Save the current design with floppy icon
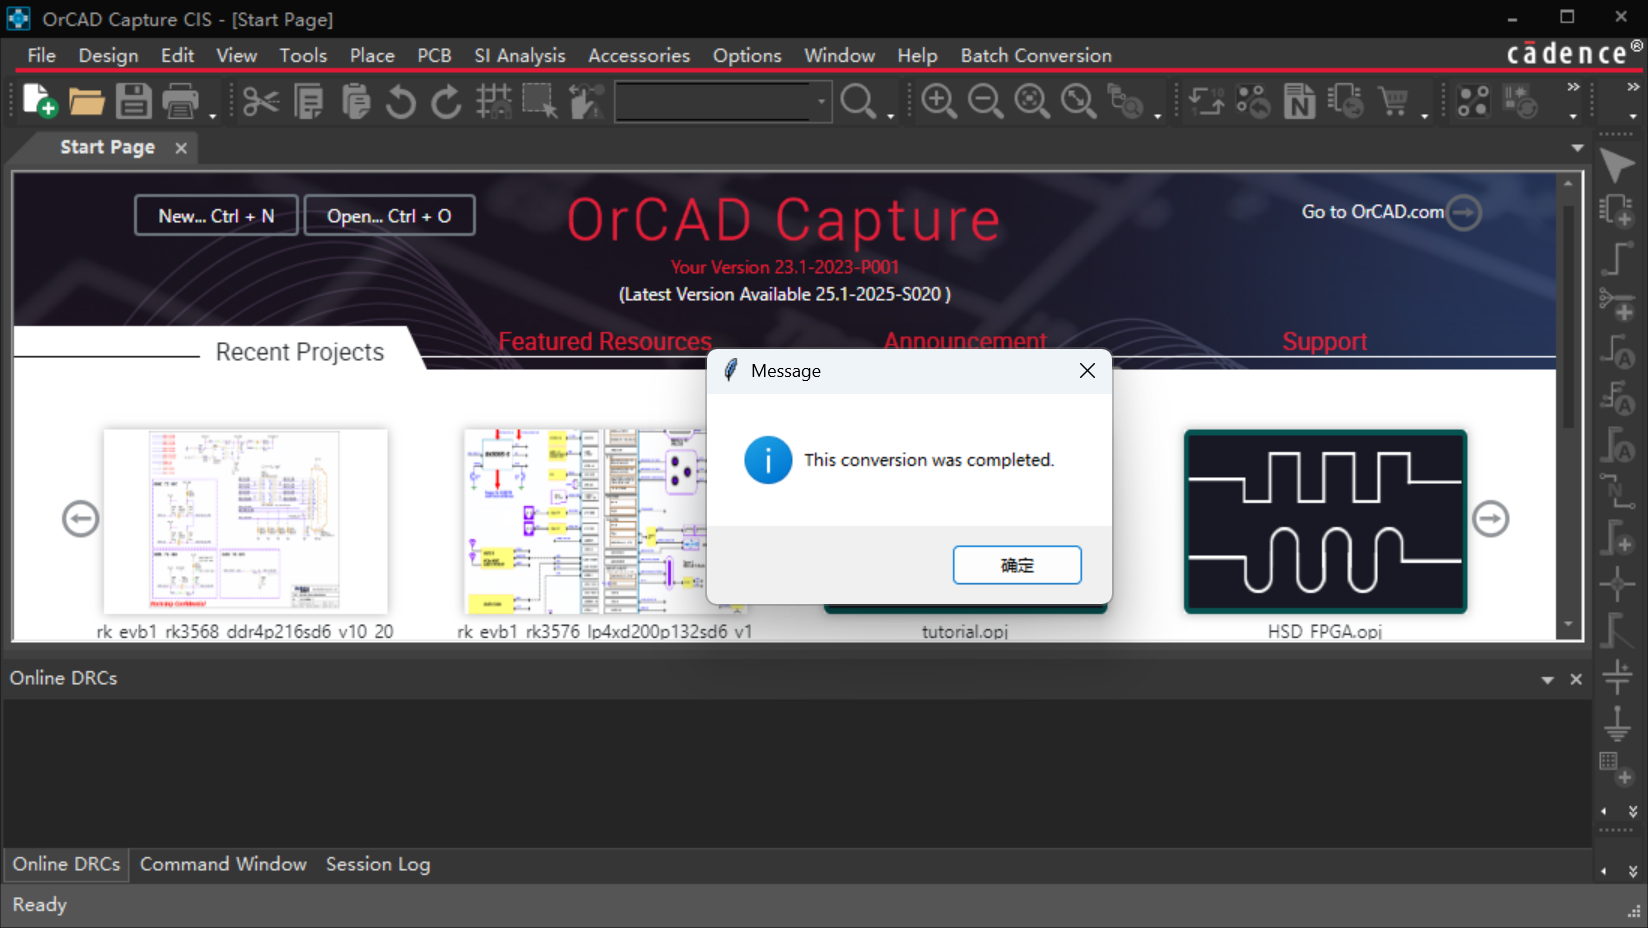The image size is (1648, 928). [x=133, y=101]
